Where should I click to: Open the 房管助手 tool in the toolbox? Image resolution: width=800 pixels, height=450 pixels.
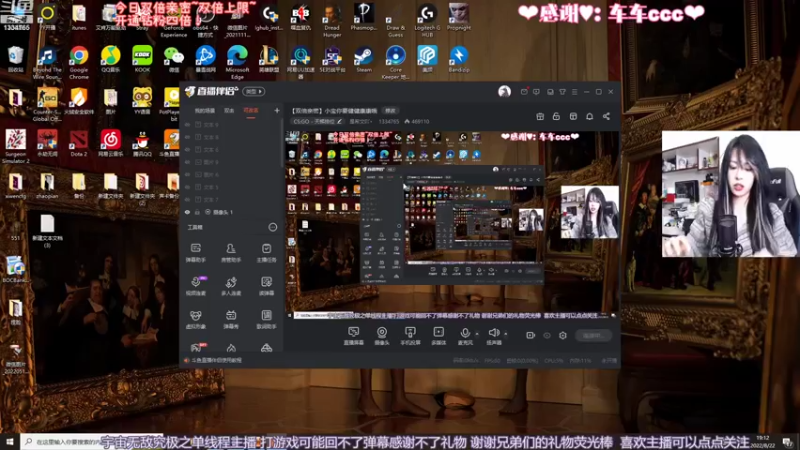(x=231, y=252)
